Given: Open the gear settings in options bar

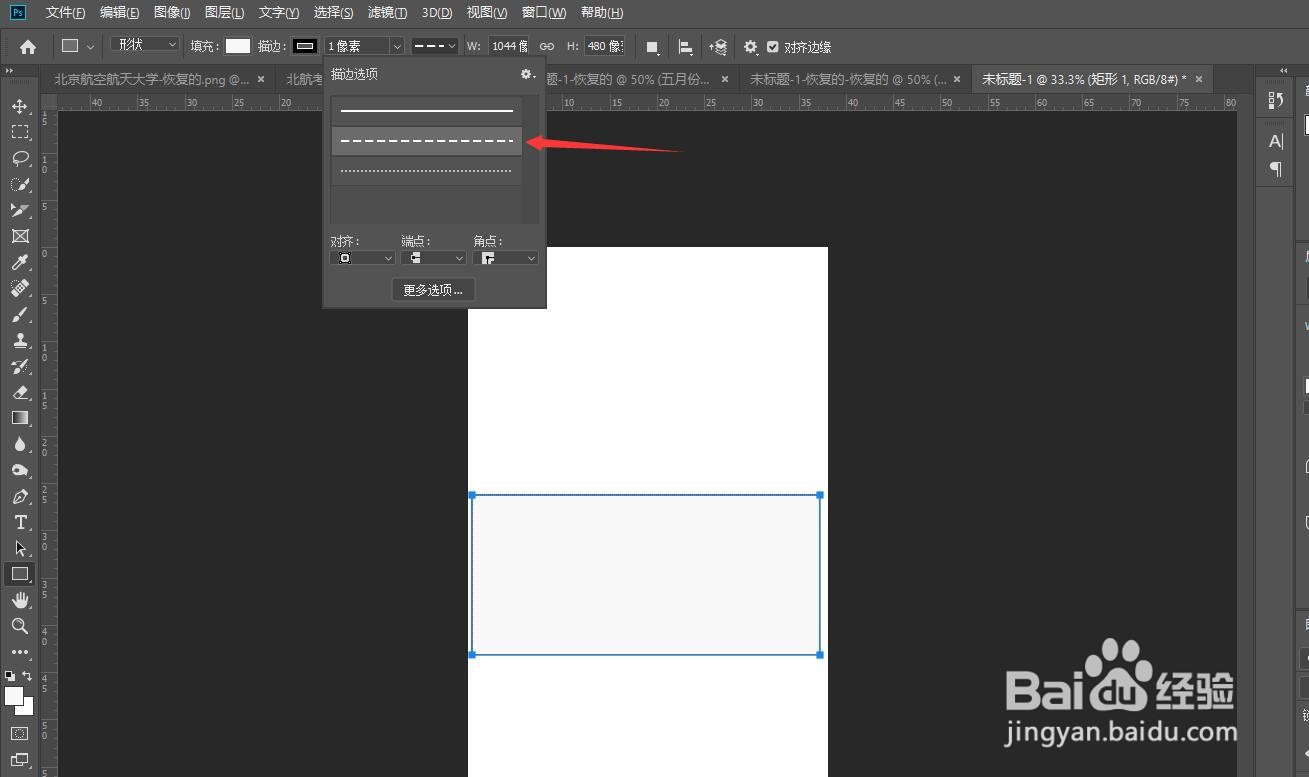Looking at the screenshot, I should click(750, 47).
